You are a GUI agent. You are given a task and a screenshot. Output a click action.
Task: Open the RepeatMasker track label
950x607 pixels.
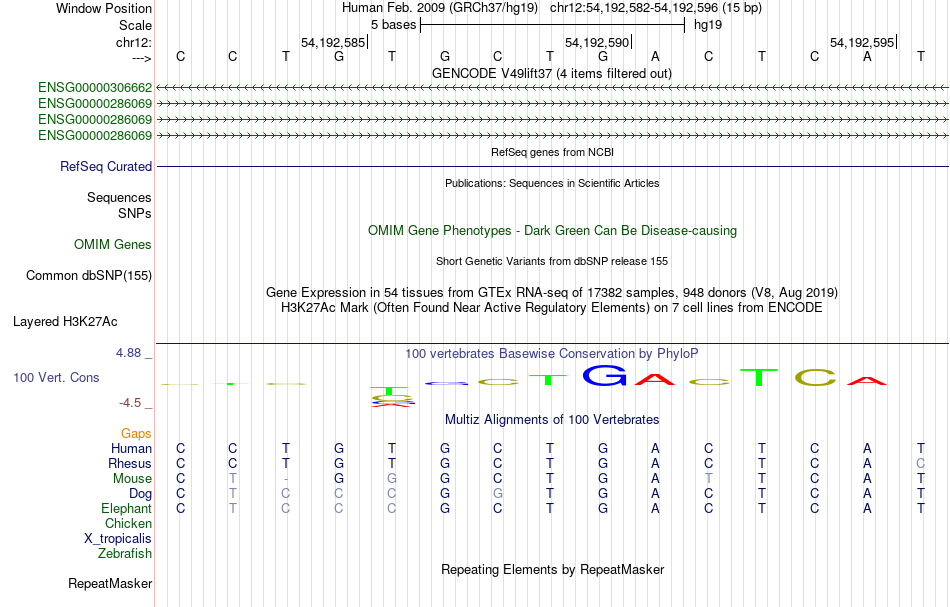point(110,583)
